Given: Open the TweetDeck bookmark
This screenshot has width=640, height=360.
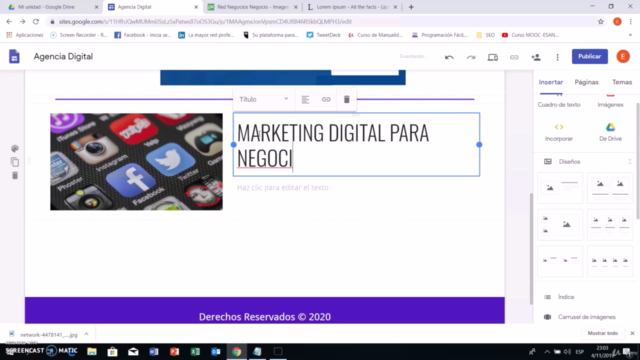Looking at the screenshot, I should (x=323, y=35).
